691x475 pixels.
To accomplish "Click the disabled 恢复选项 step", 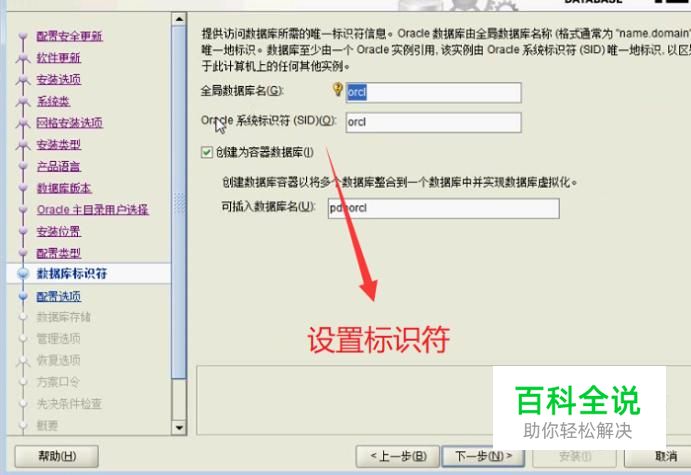I will [x=59, y=360].
